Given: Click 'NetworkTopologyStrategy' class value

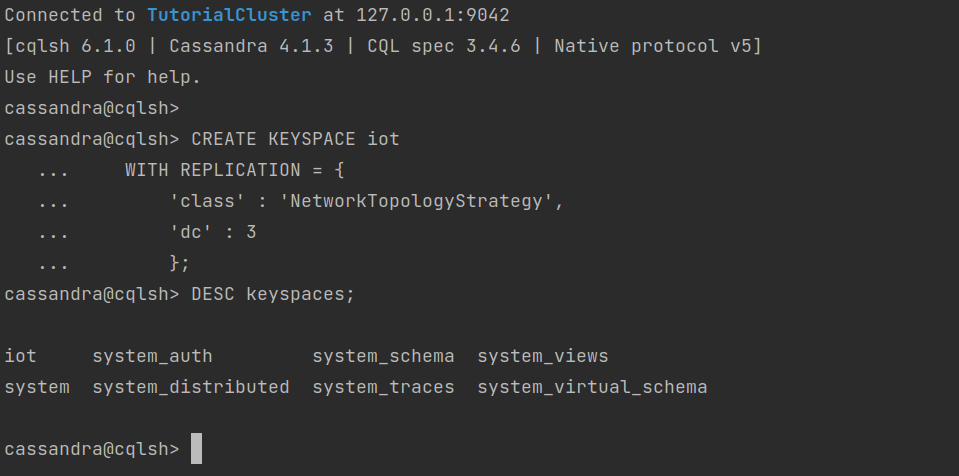Looking at the screenshot, I should [x=417, y=201].
